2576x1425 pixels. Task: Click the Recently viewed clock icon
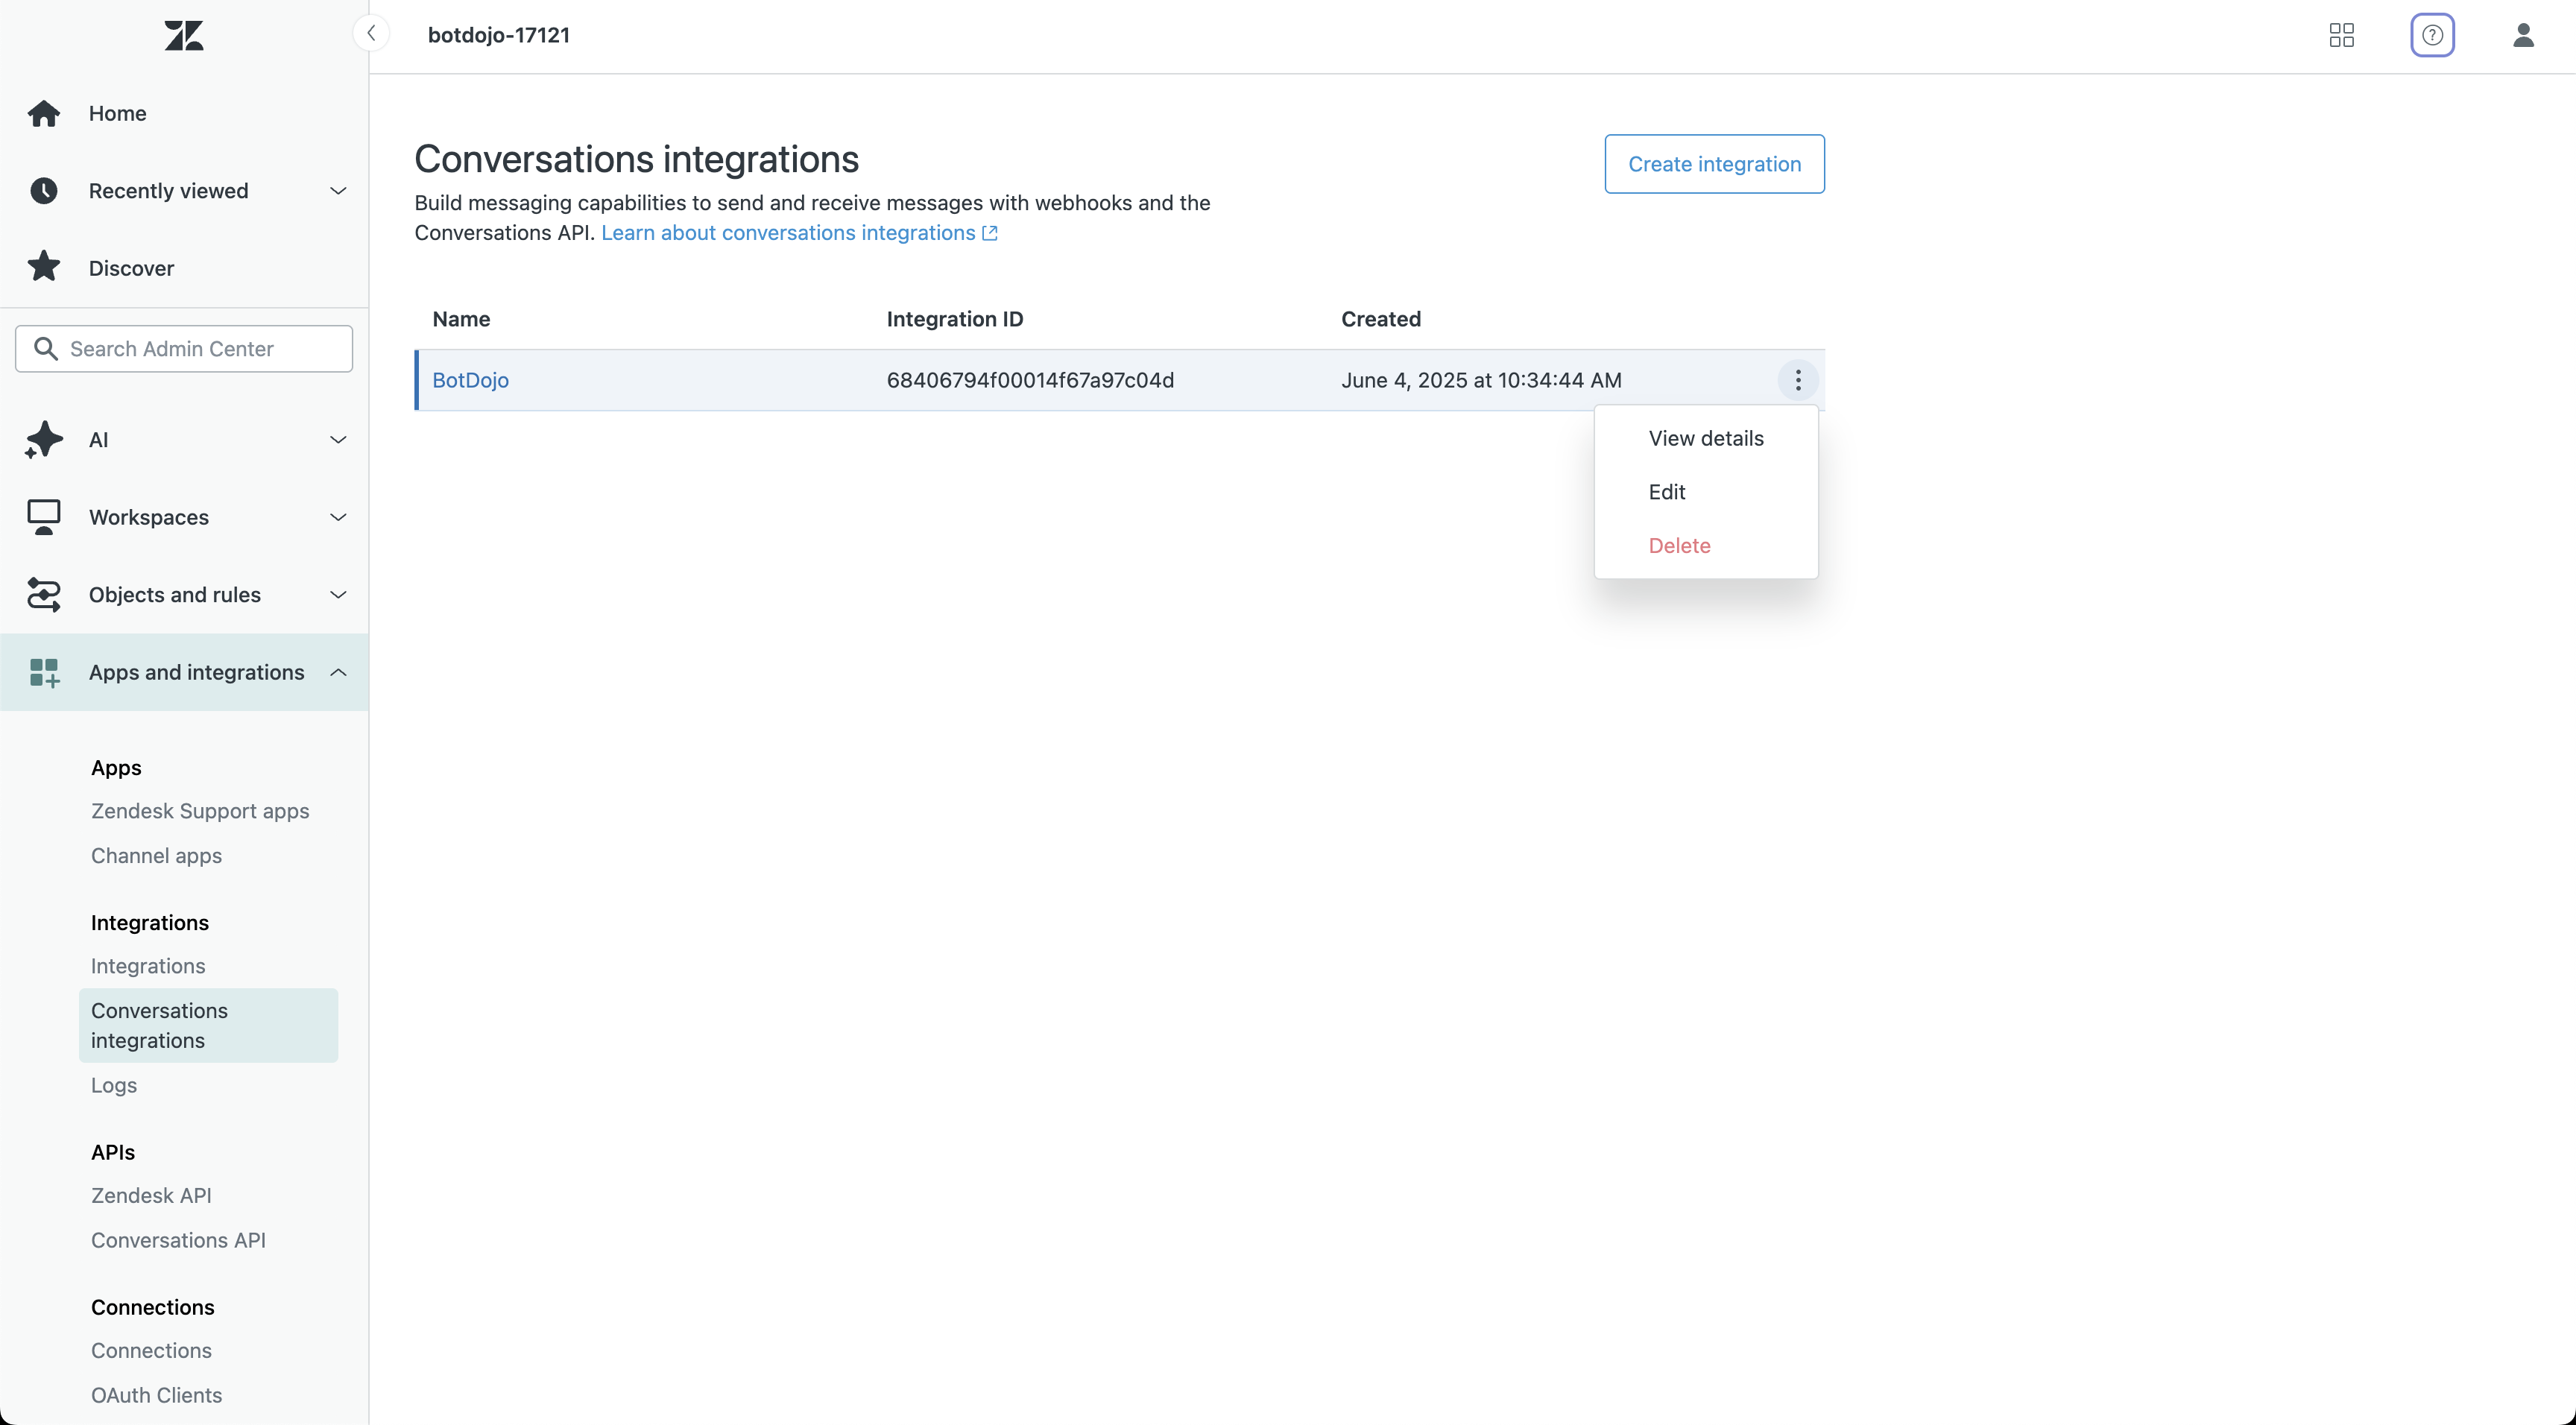pyautogui.click(x=43, y=191)
